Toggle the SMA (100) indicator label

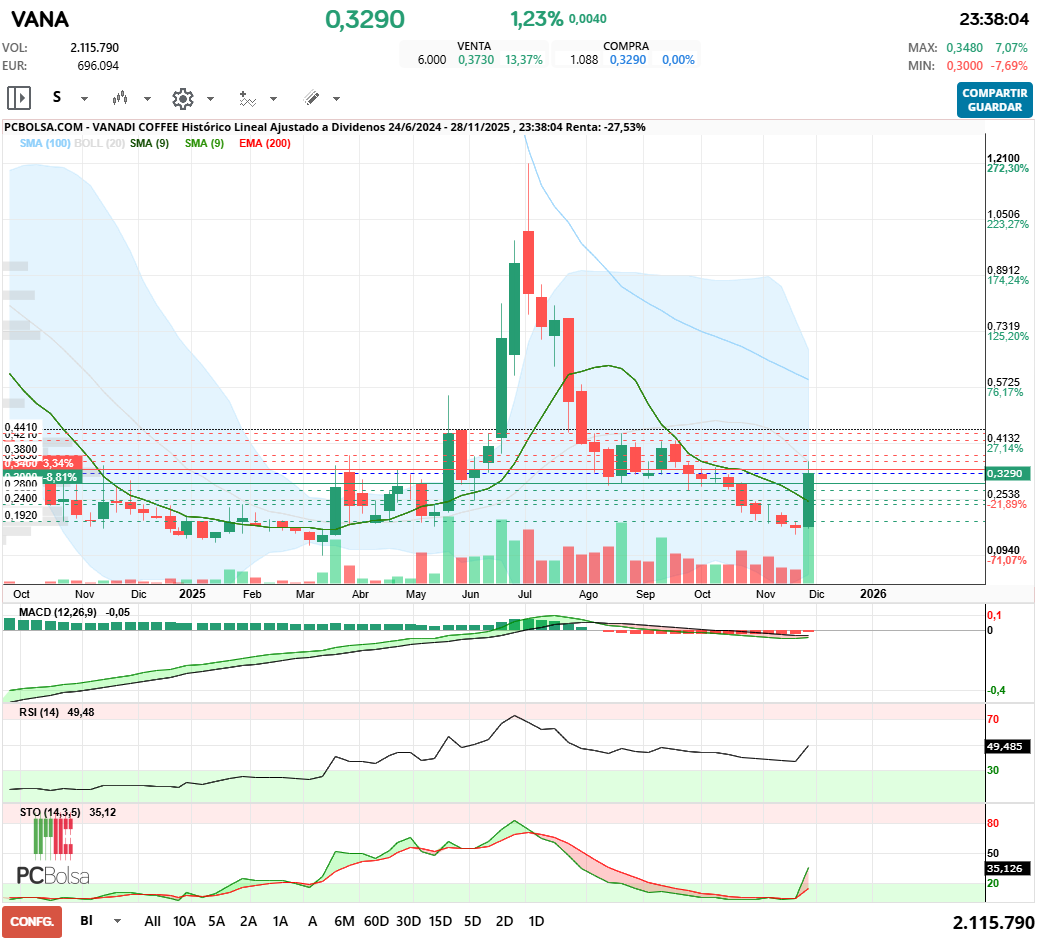click(x=45, y=143)
